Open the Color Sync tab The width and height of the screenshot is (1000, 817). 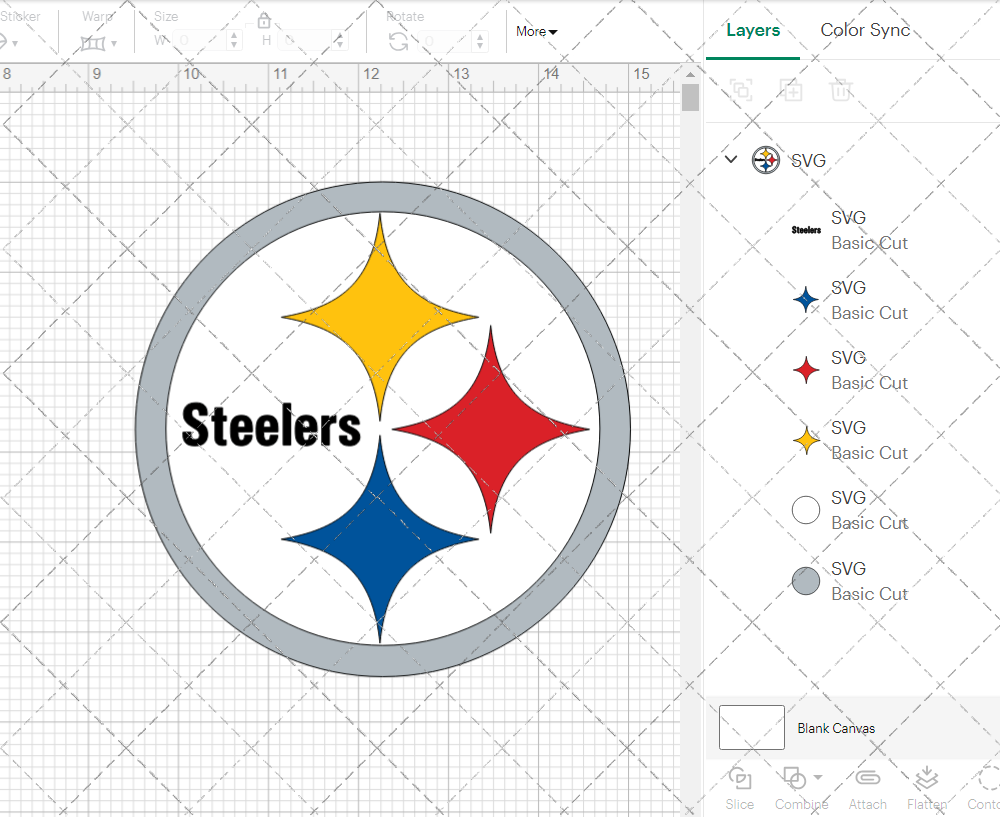coord(865,30)
